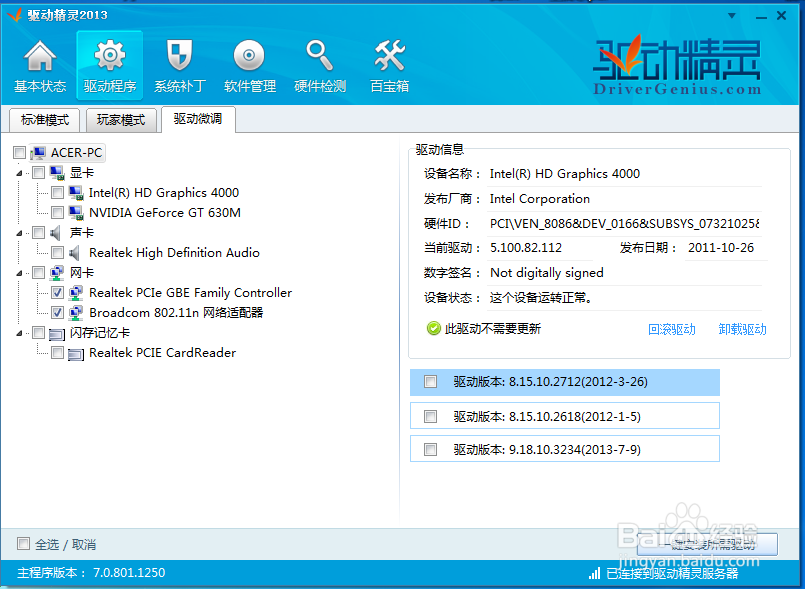The width and height of the screenshot is (805, 589).
Task: Click the hardware ID value PCI\VEN_8086
Action: point(624,224)
